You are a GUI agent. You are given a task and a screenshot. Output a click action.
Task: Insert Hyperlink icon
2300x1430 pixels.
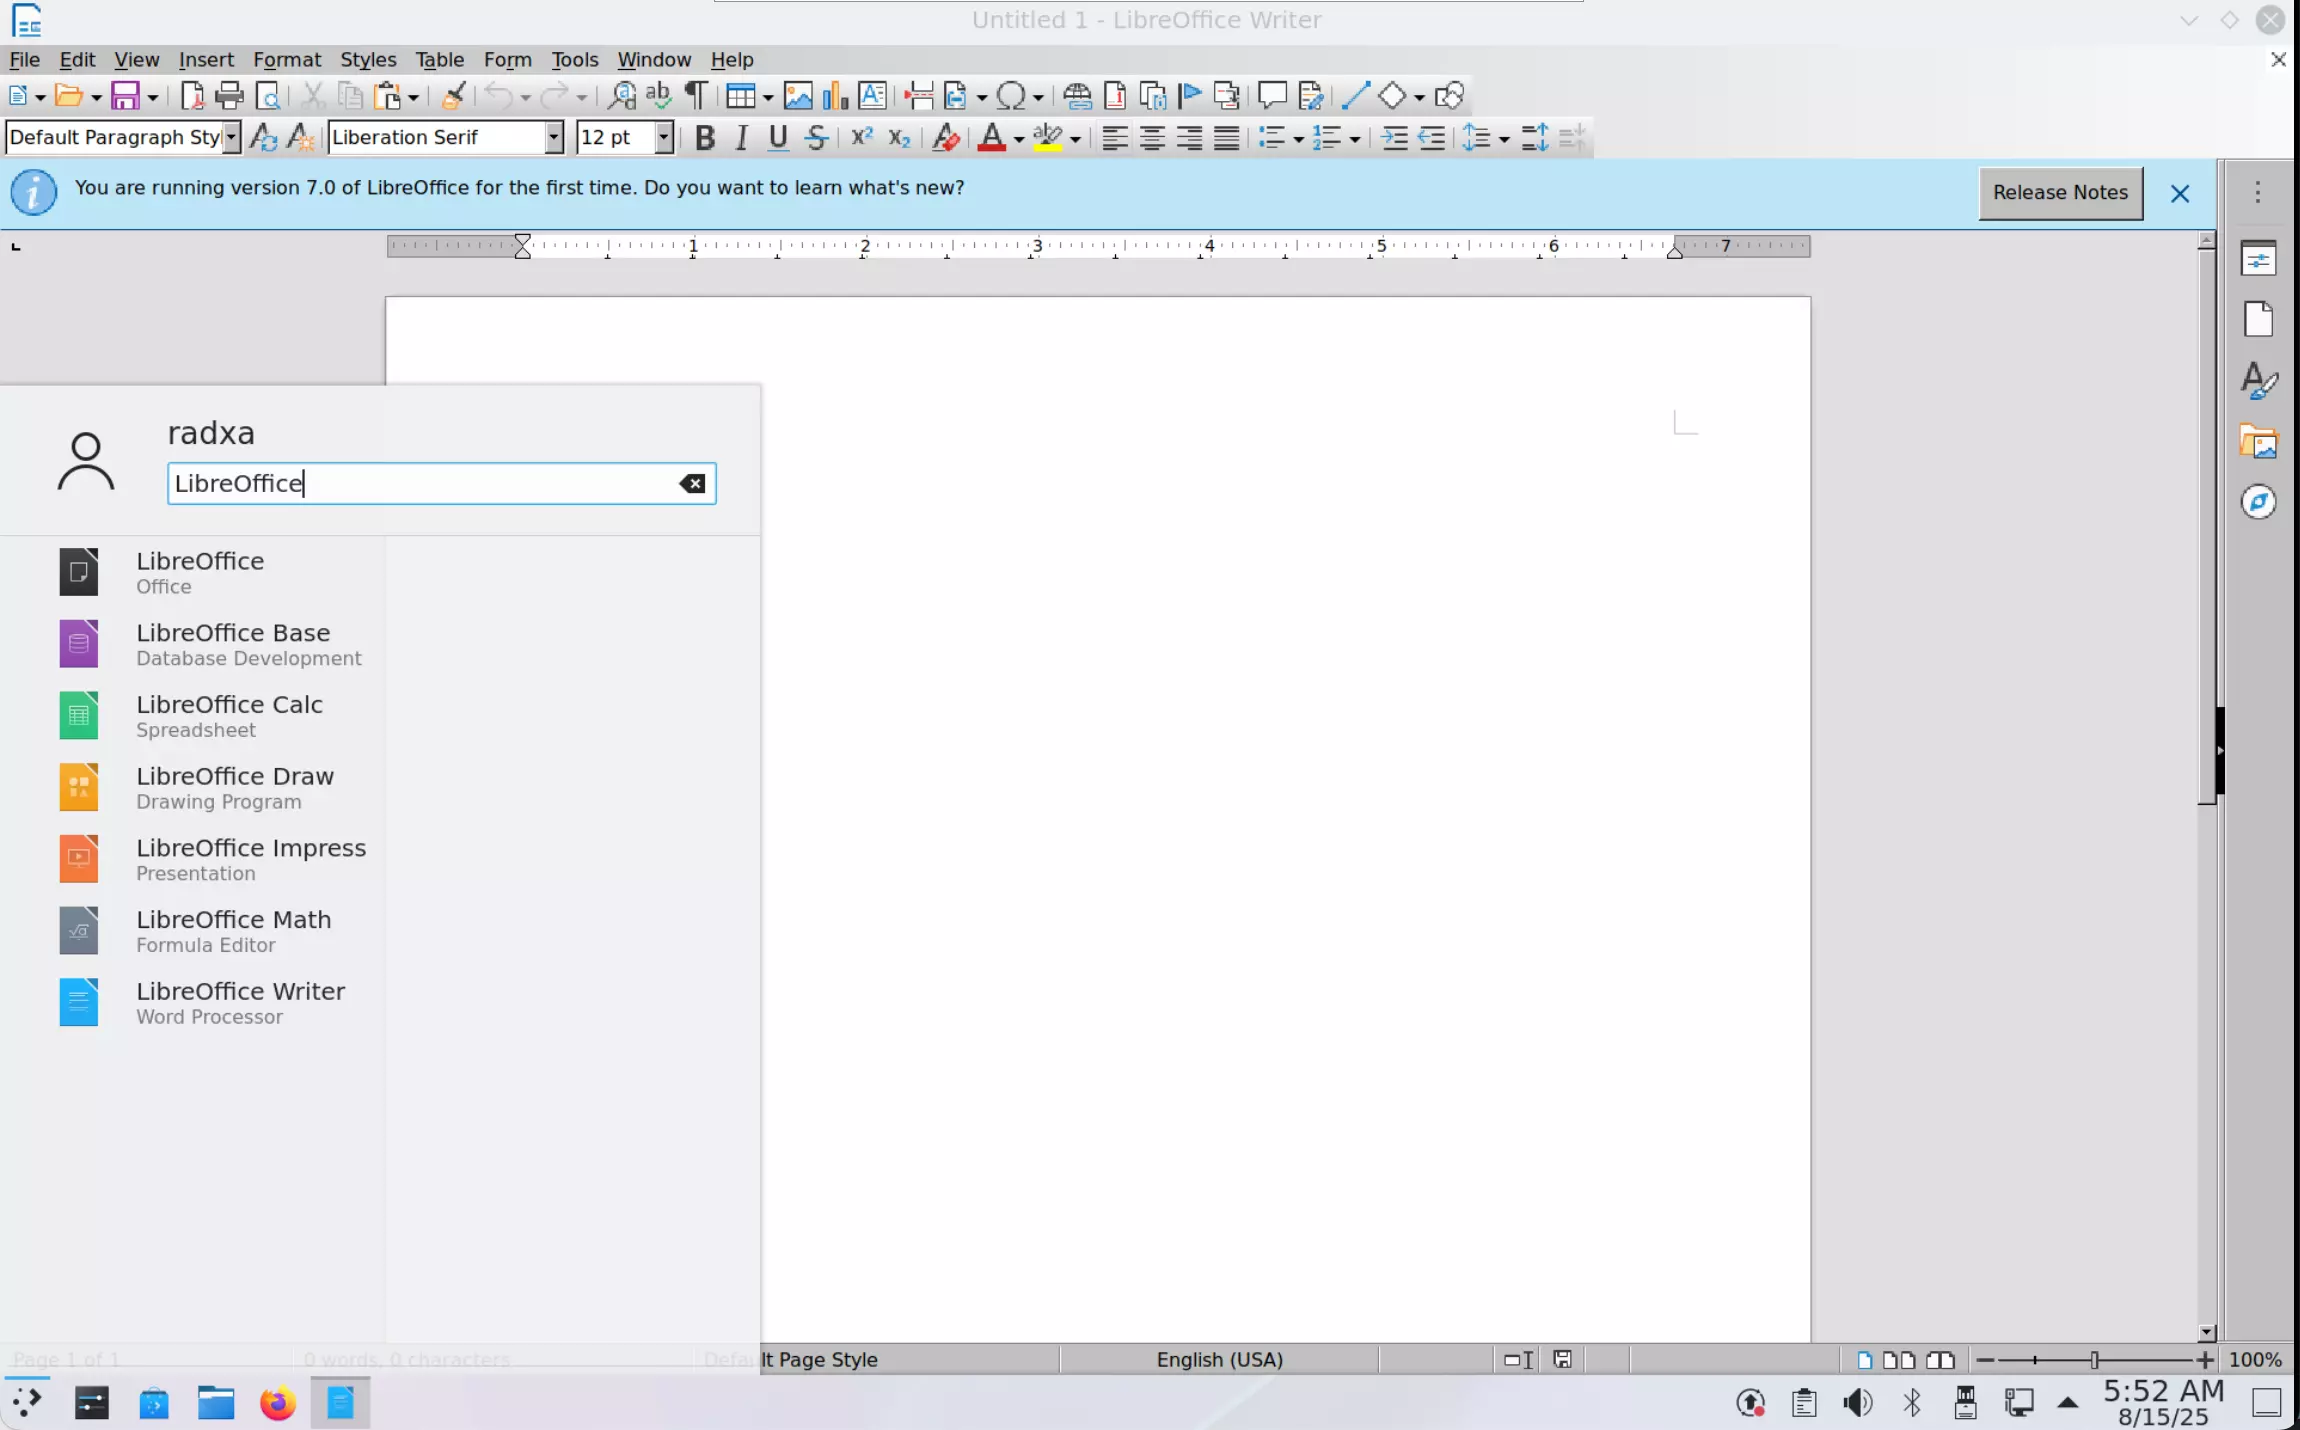1077,96
